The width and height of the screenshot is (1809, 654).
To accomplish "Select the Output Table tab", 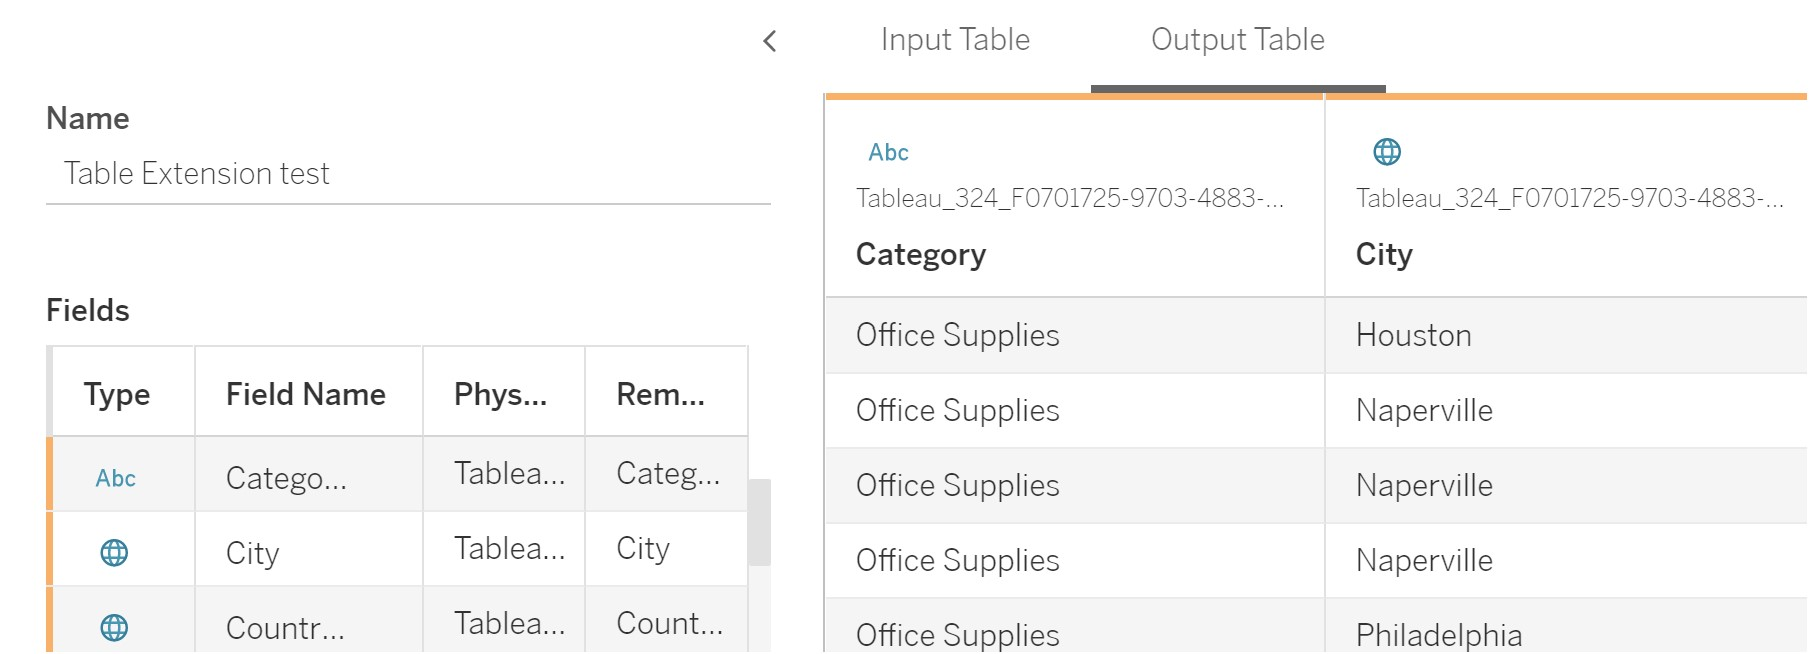I will coord(1238,40).
